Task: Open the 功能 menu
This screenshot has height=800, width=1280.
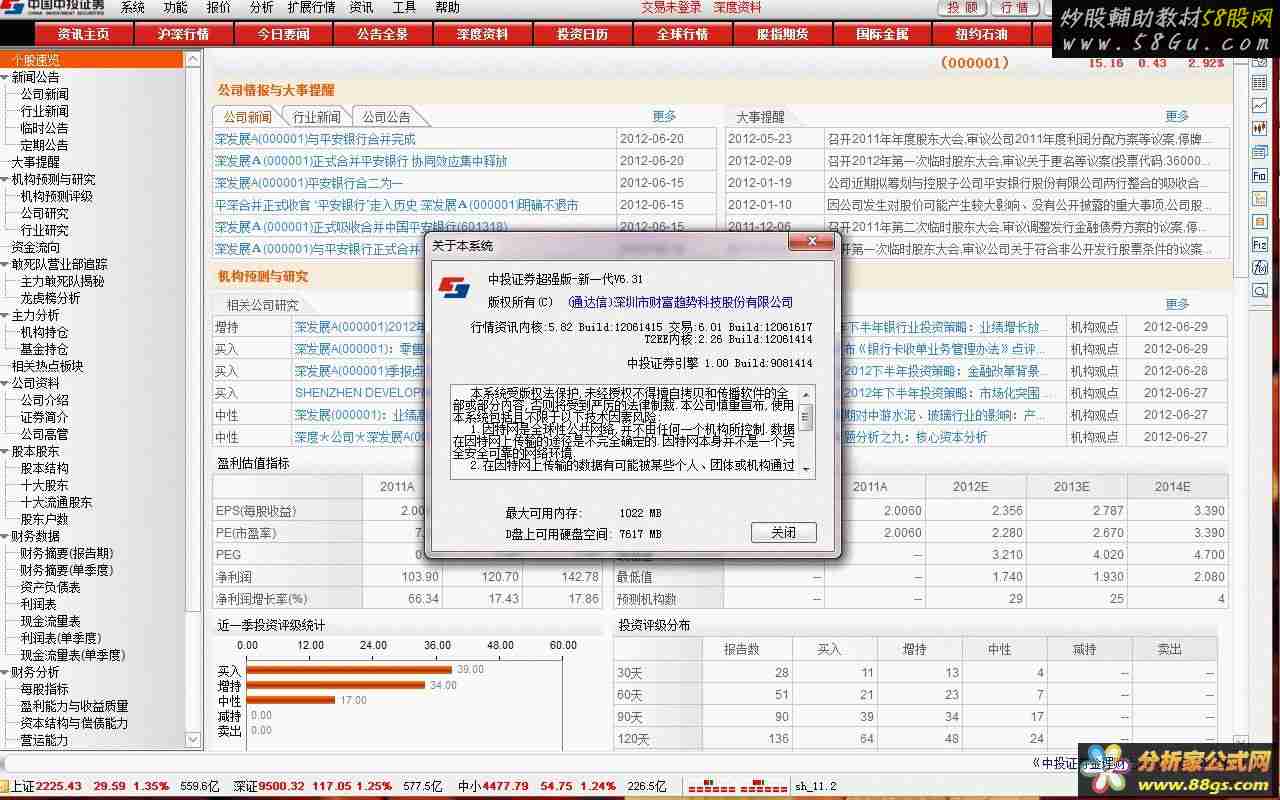Action: tap(175, 8)
